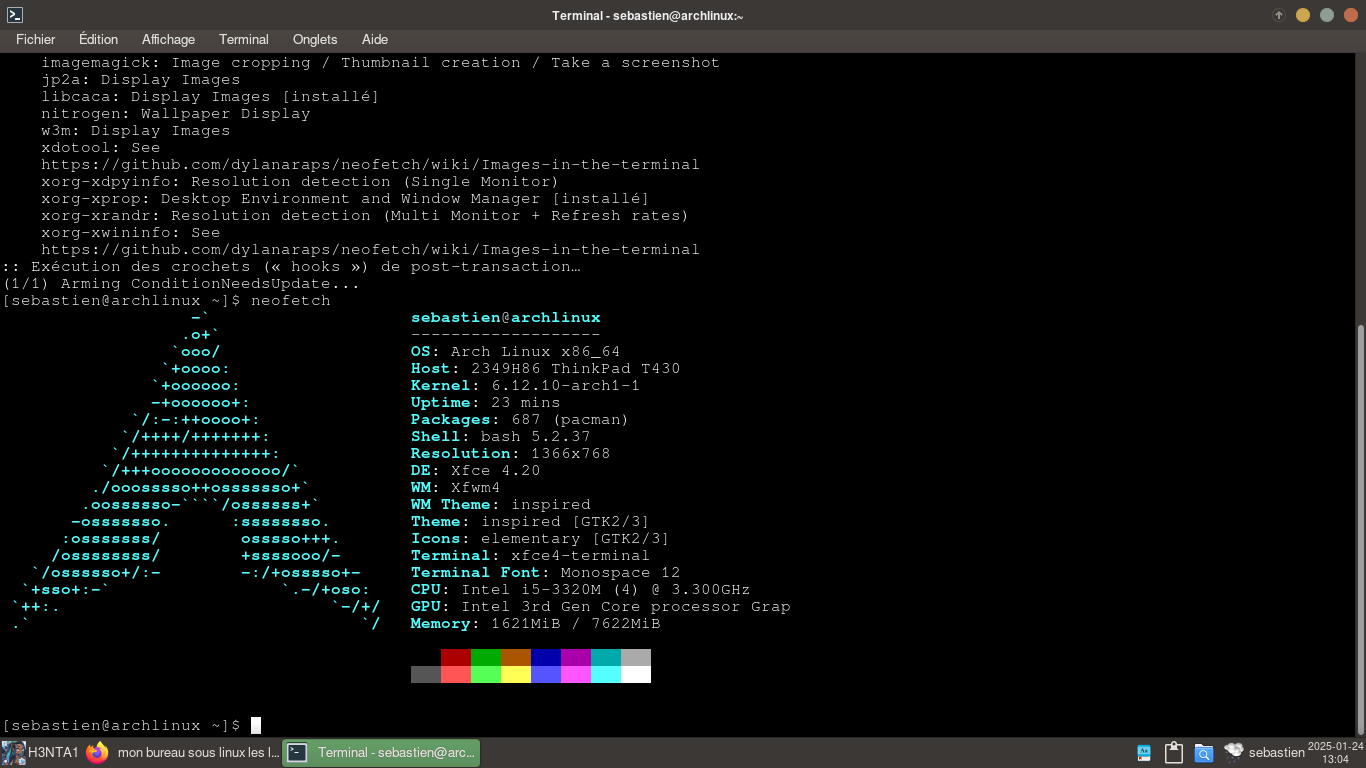Click the 'WM Theme: inspired' line
The height and width of the screenshot is (768, 1366).
click(x=500, y=504)
